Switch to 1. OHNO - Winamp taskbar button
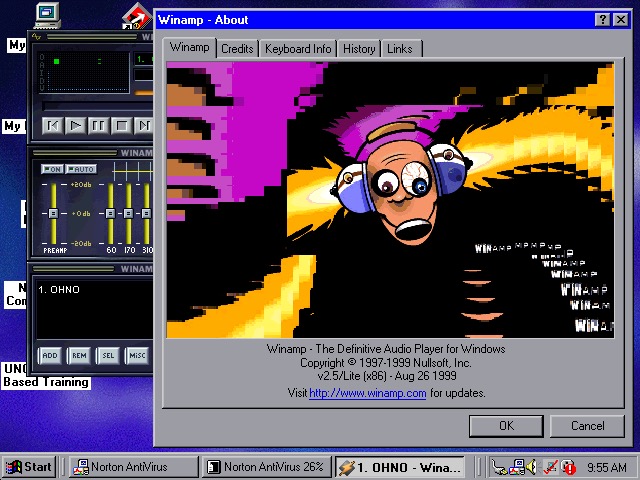Screen dimensions: 640x480 coord(400,467)
